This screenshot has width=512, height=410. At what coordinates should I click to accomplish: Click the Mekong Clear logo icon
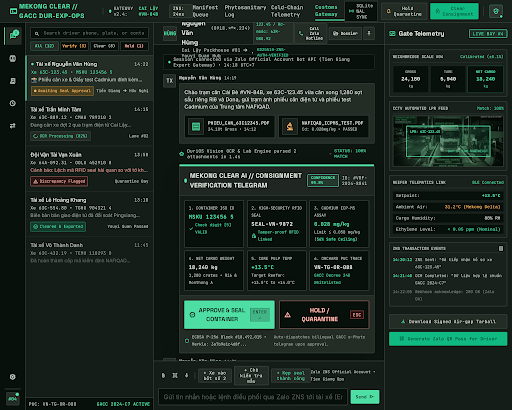(13, 11)
